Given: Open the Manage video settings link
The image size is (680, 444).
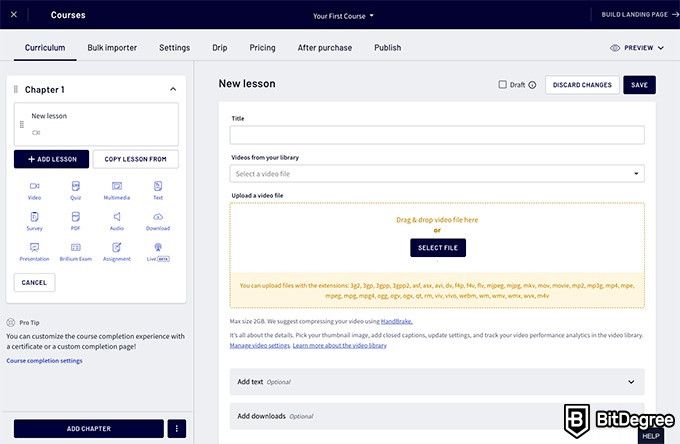Looking at the screenshot, I should 260,346.
